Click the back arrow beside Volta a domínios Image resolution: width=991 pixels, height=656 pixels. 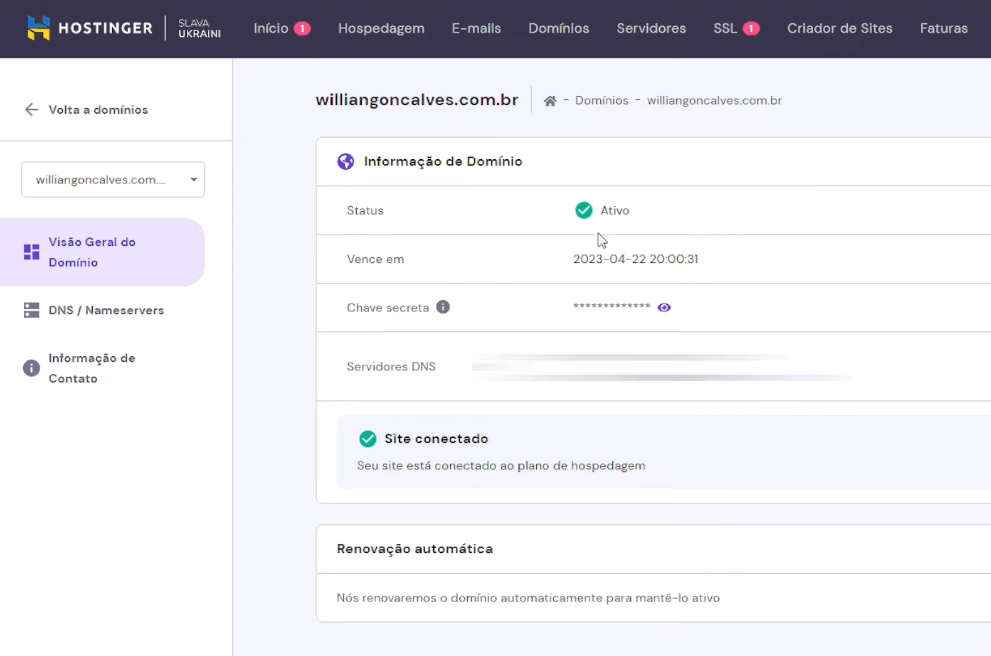pos(31,109)
